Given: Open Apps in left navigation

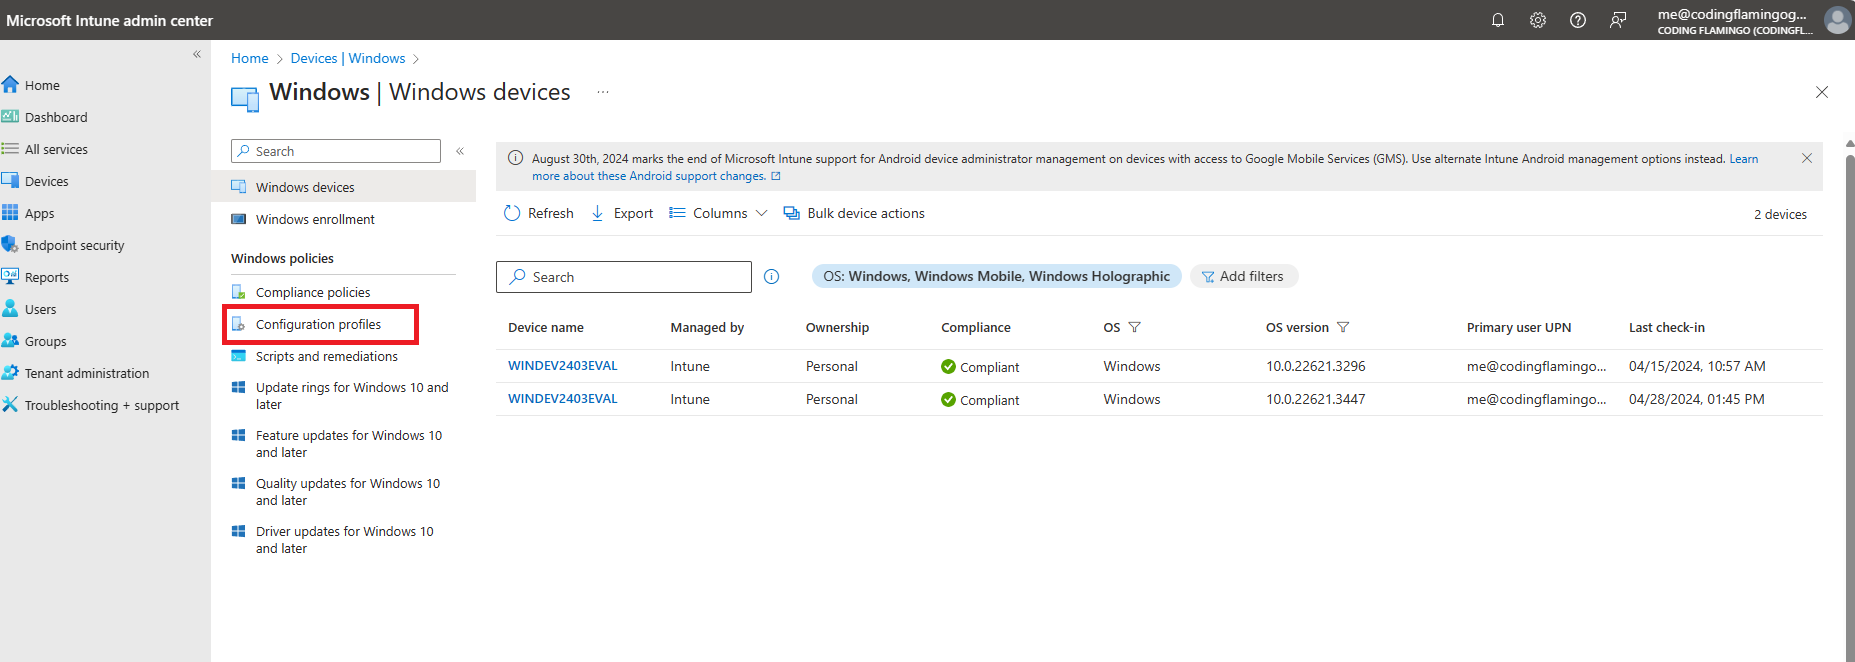Looking at the screenshot, I should click(39, 213).
